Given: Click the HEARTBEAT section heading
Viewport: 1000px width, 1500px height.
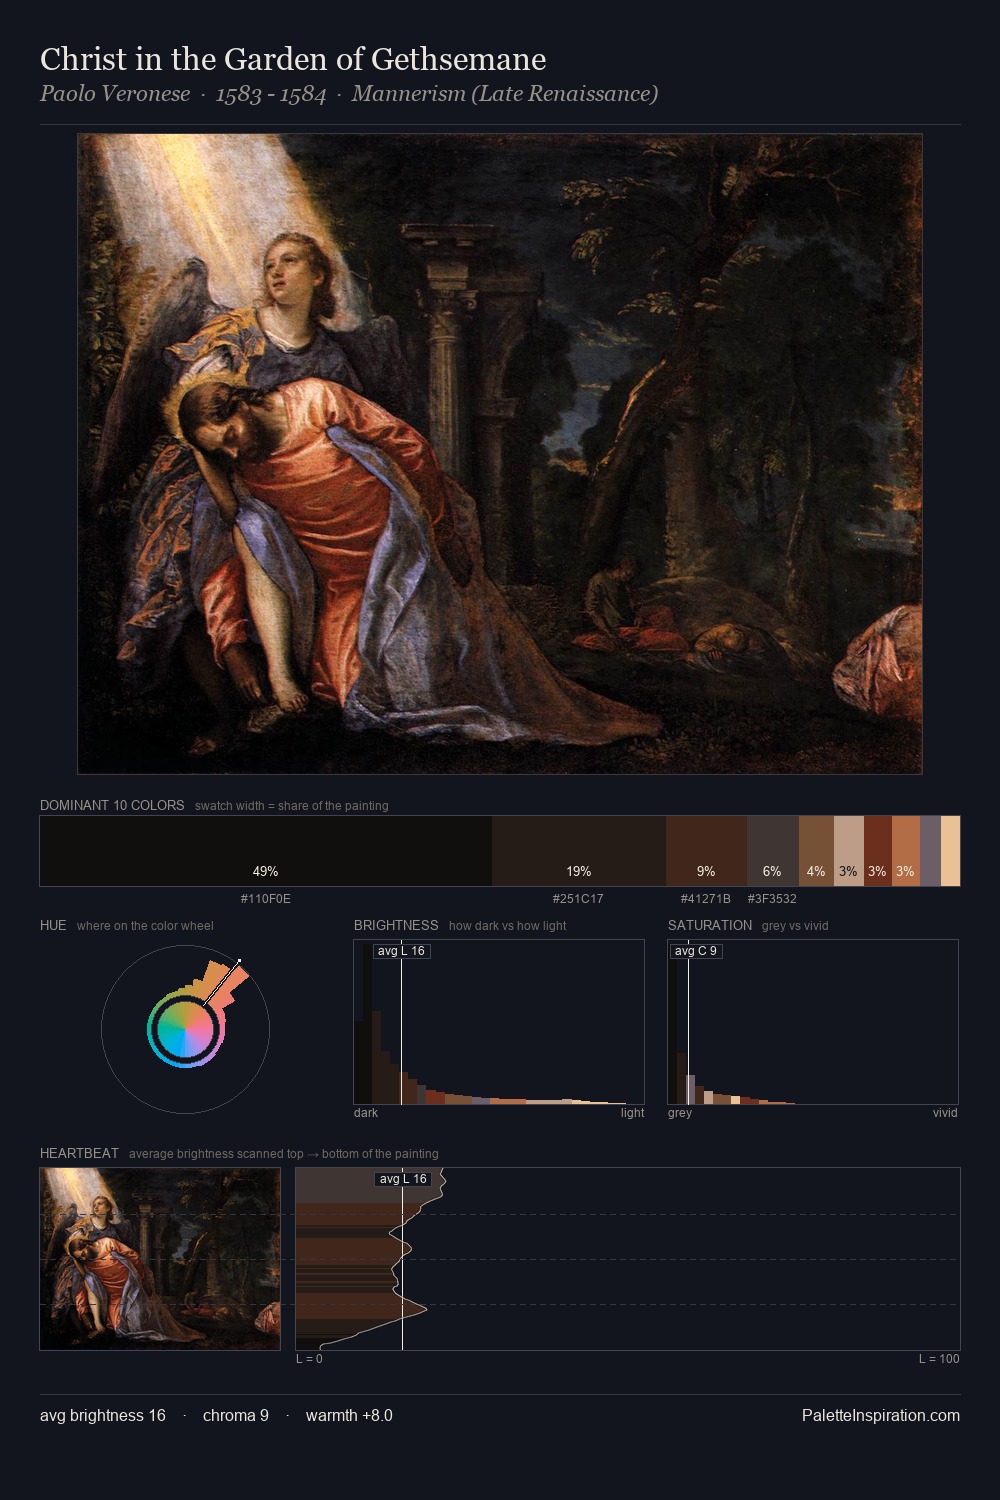Looking at the screenshot, I should 79,1153.
